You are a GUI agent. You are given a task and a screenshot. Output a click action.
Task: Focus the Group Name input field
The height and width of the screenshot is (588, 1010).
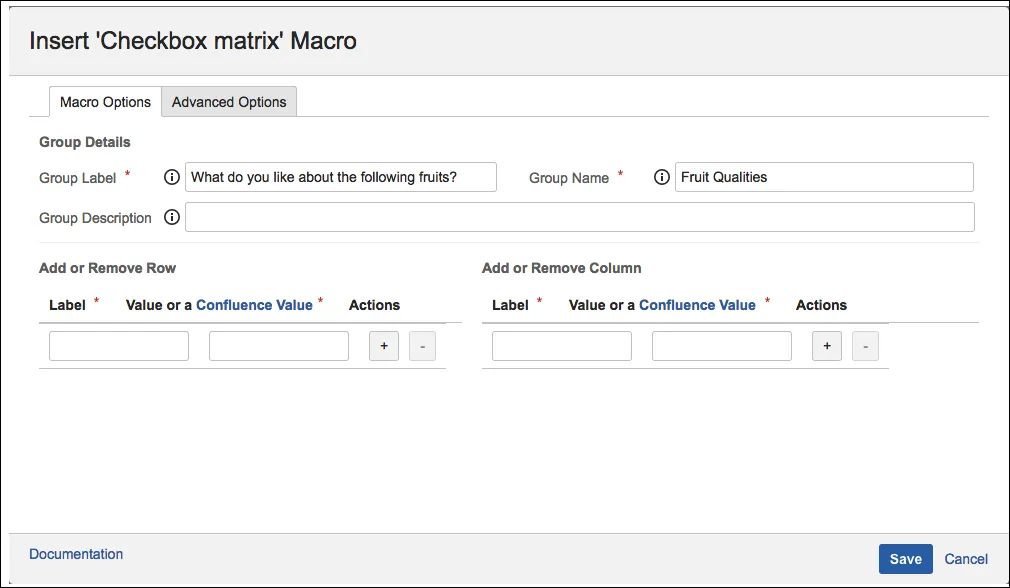pyautogui.click(x=824, y=177)
